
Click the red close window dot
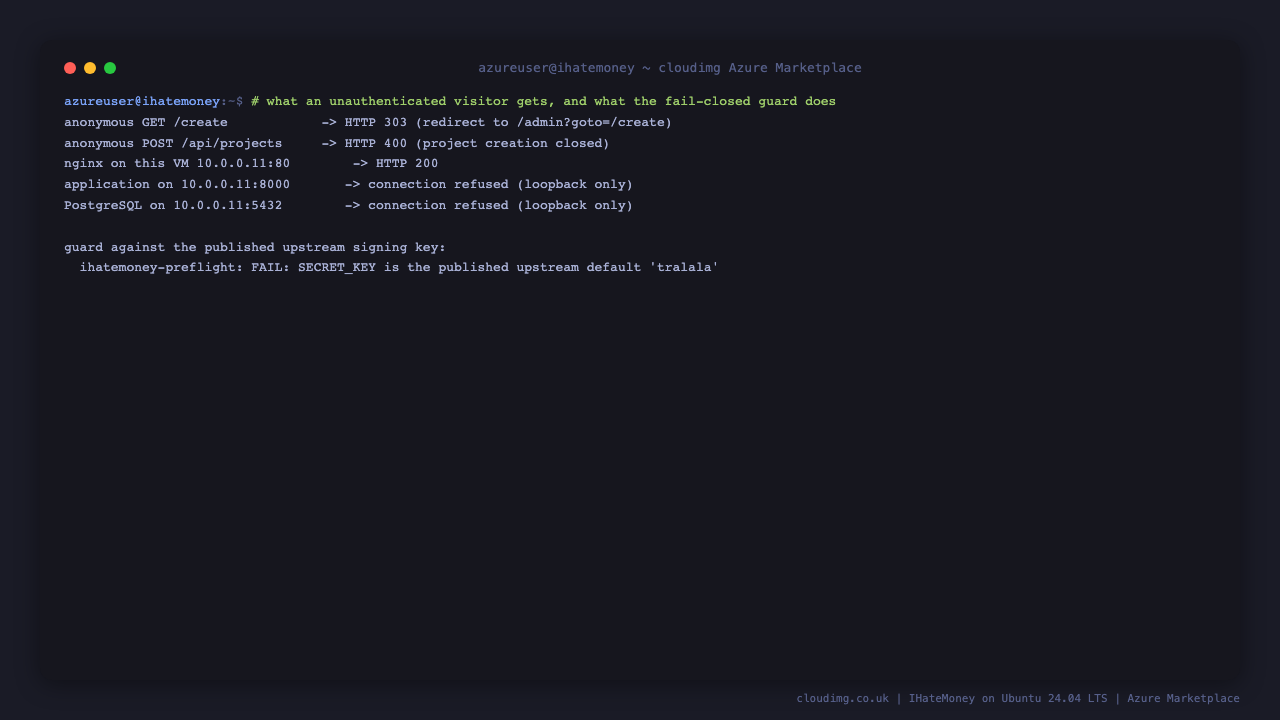(70, 68)
